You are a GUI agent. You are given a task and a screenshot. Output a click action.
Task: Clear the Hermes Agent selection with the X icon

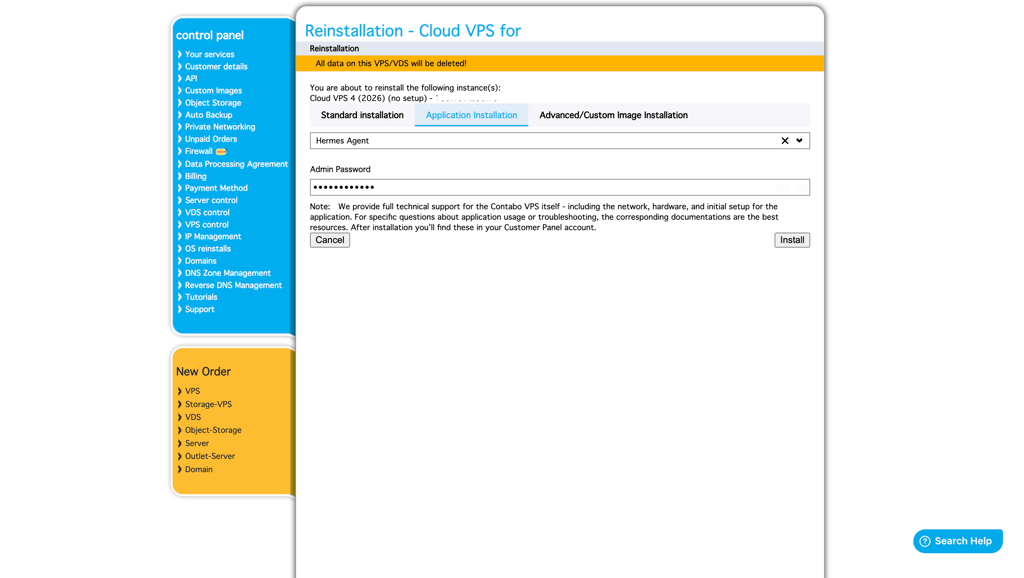tap(784, 140)
